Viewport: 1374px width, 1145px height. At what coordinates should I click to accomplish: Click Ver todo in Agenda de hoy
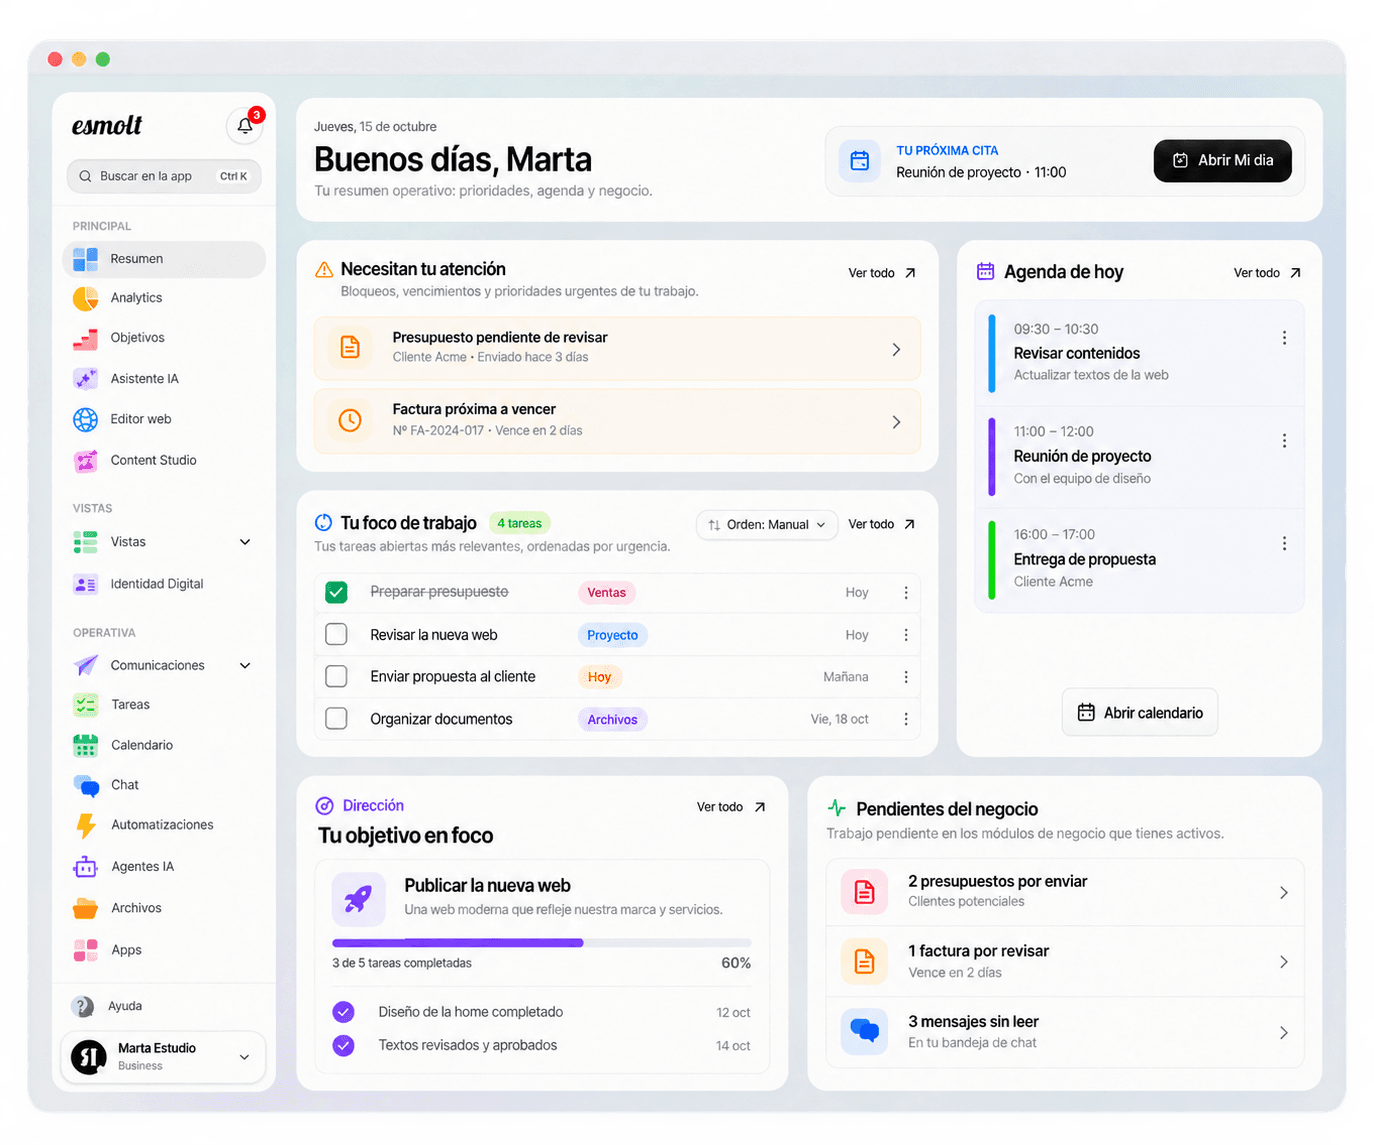coord(1266,273)
